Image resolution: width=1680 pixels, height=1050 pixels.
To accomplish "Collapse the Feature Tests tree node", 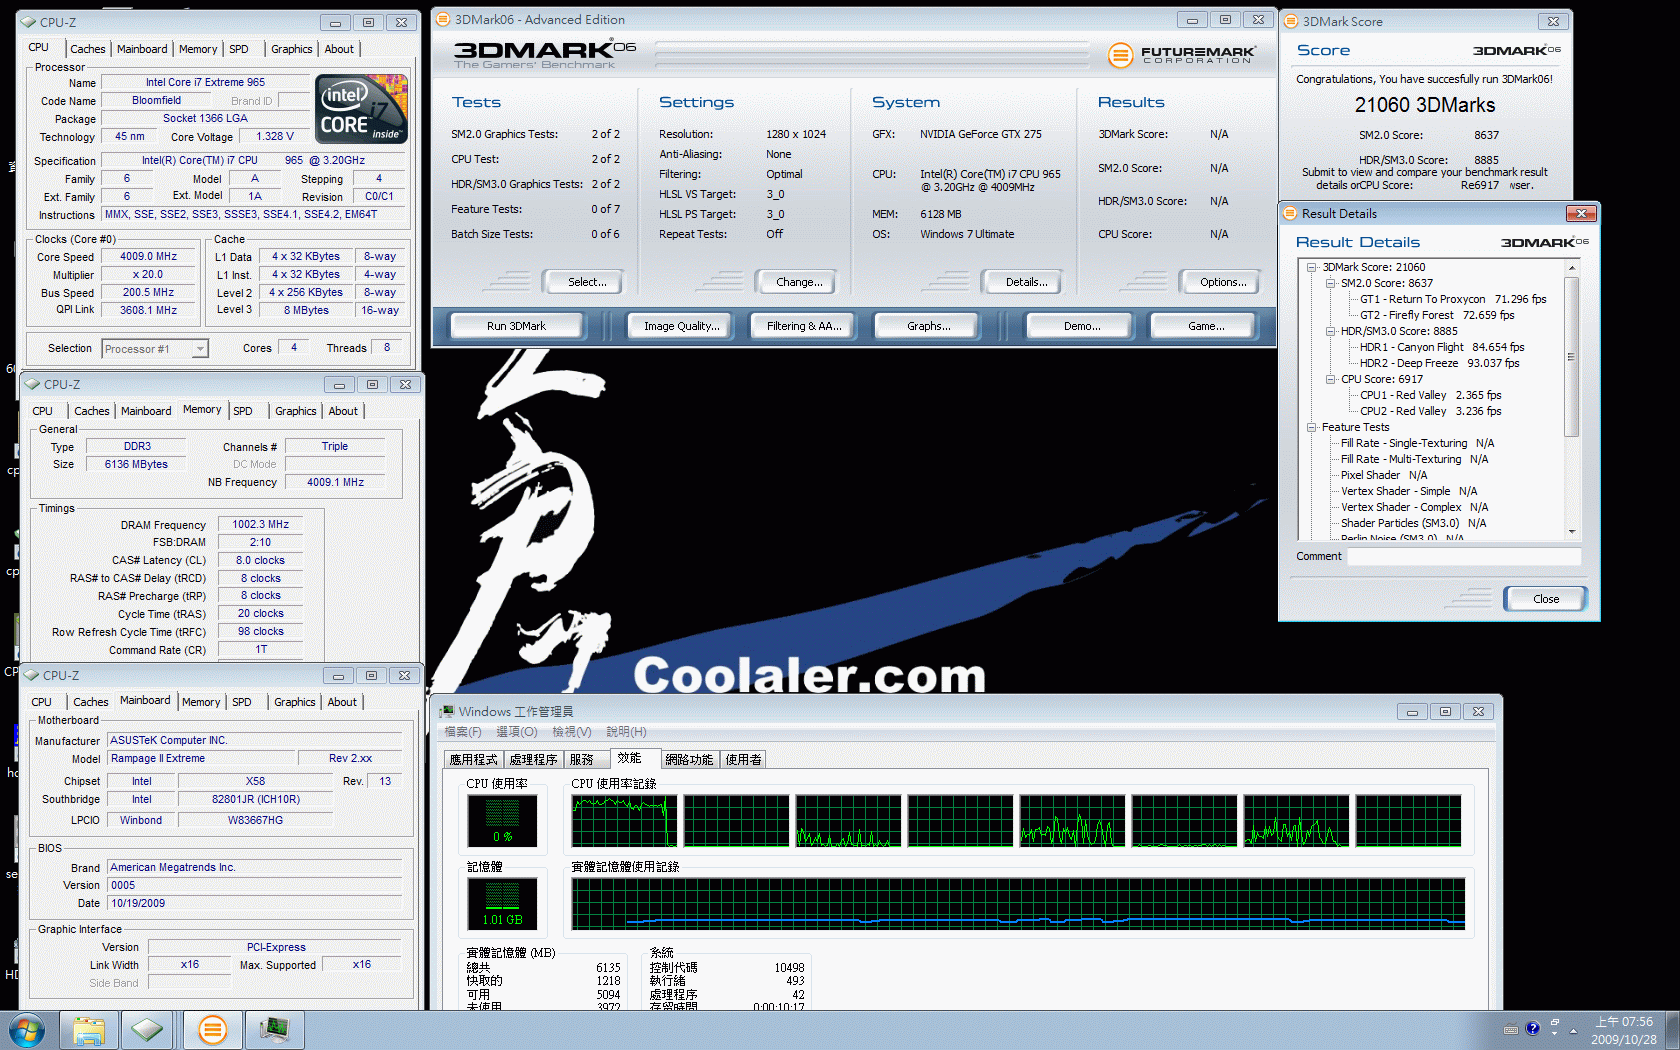I will point(1312,427).
